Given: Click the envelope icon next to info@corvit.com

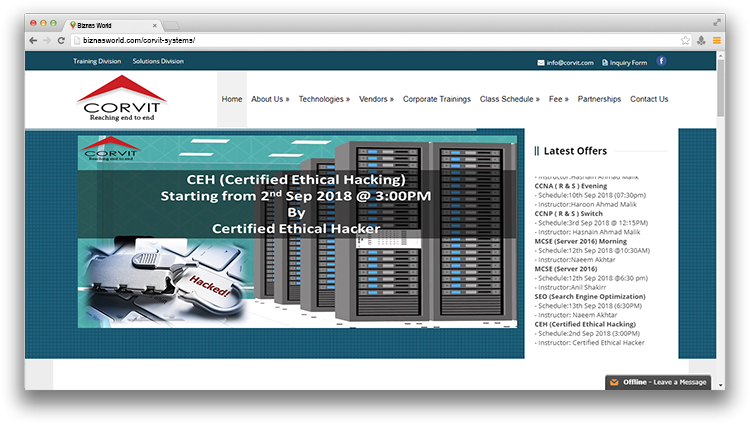Looking at the screenshot, I should 541,62.
